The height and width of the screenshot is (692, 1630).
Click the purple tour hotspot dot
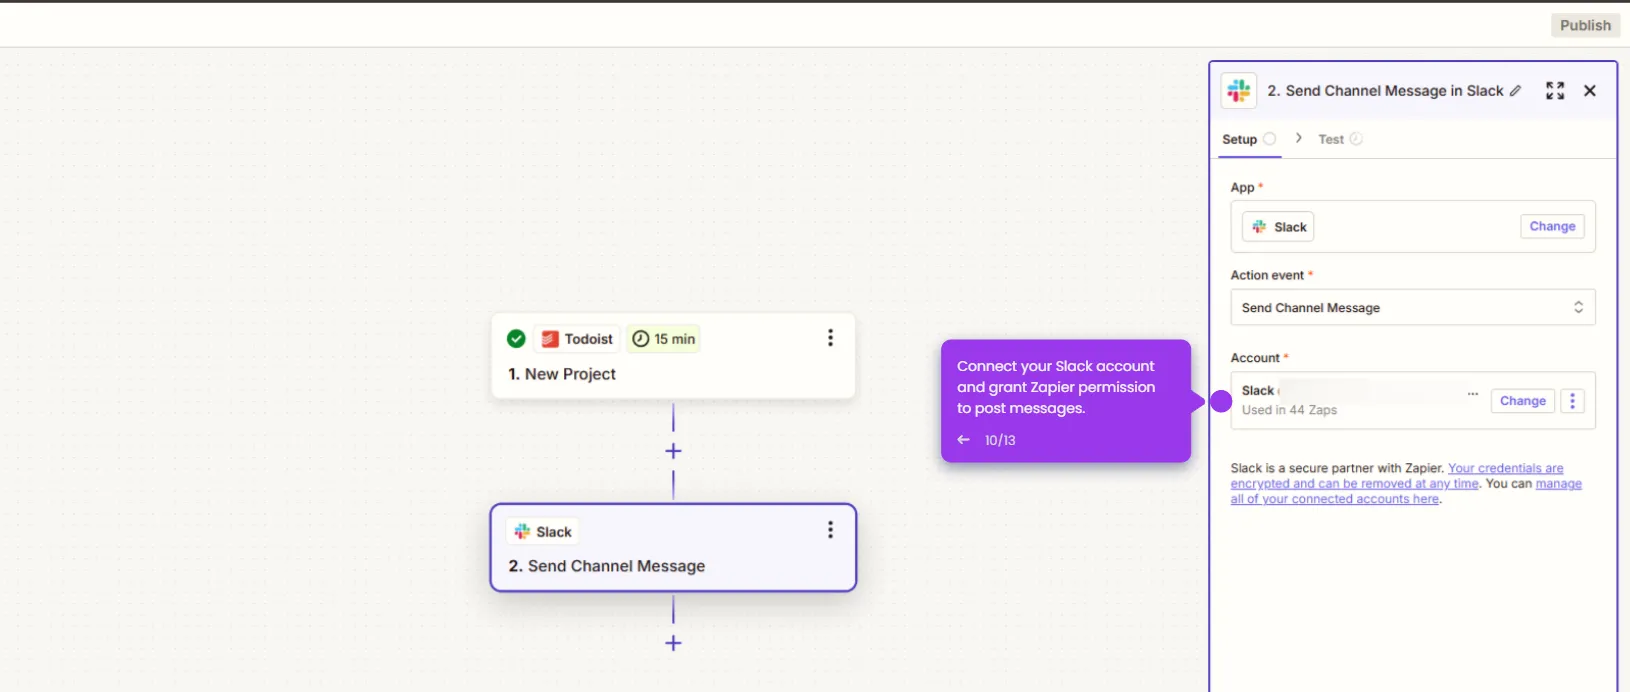point(1221,401)
